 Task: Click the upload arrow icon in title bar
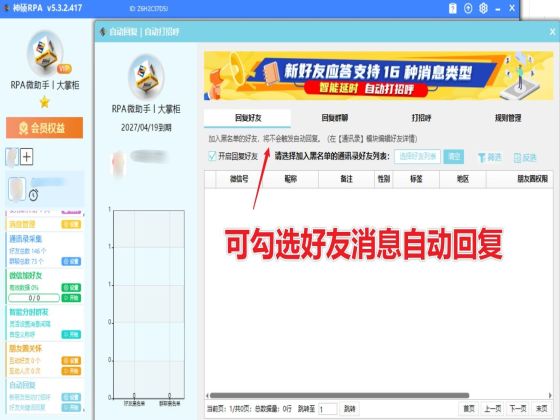[468, 8]
